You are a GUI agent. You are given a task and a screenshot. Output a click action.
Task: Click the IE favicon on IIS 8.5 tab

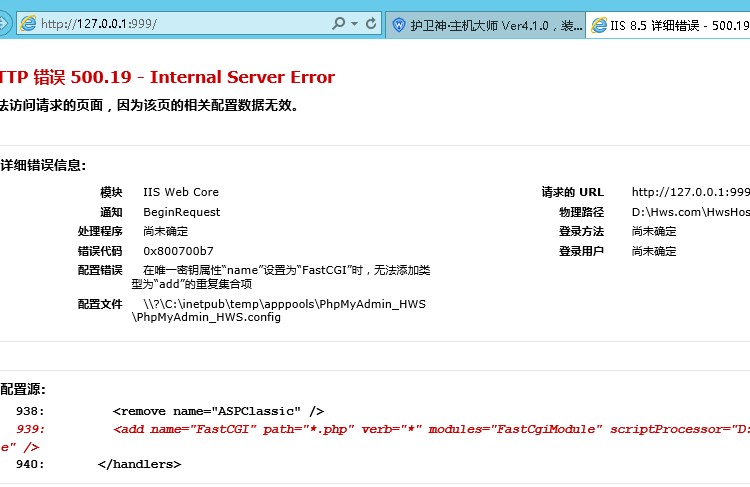click(x=598, y=25)
